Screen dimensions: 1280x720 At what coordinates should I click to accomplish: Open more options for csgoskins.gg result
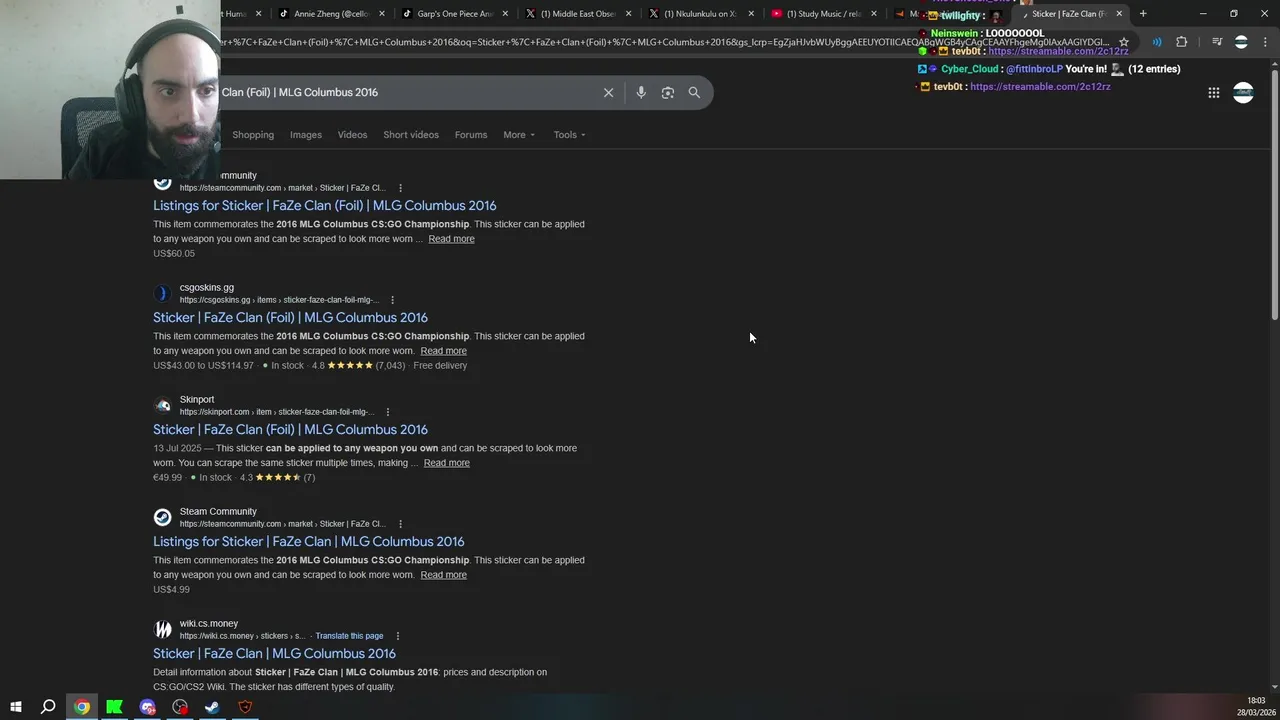click(x=392, y=300)
